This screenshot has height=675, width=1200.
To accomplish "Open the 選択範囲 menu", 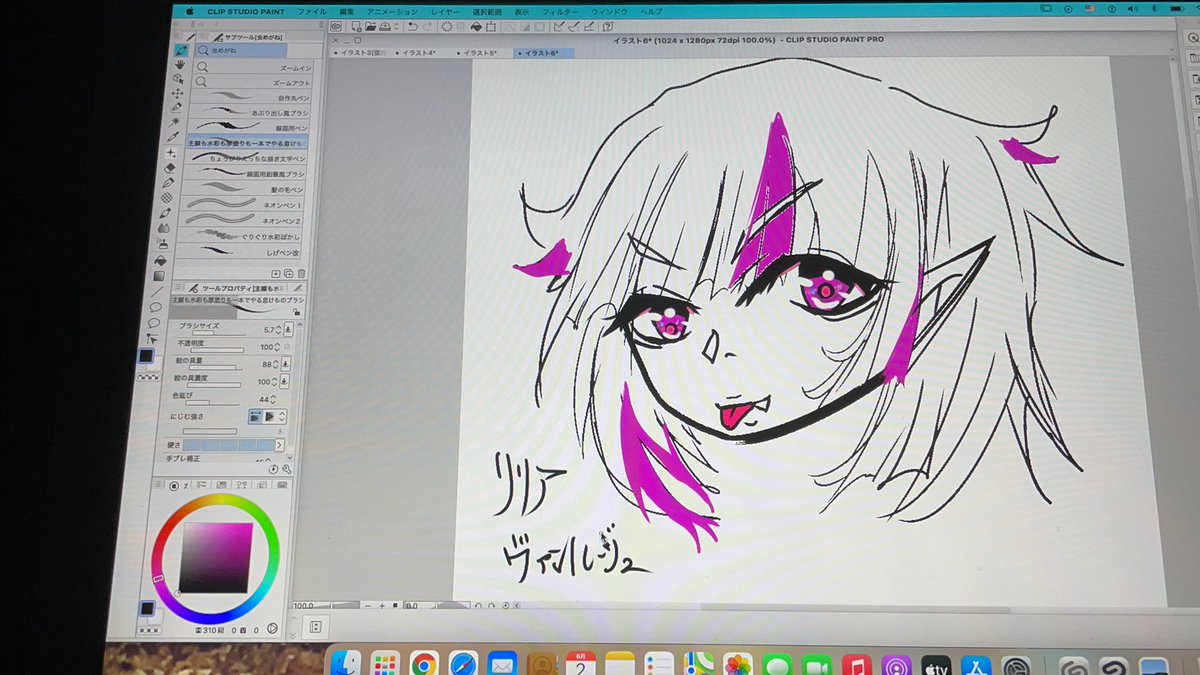I will (x=489, y=11).
